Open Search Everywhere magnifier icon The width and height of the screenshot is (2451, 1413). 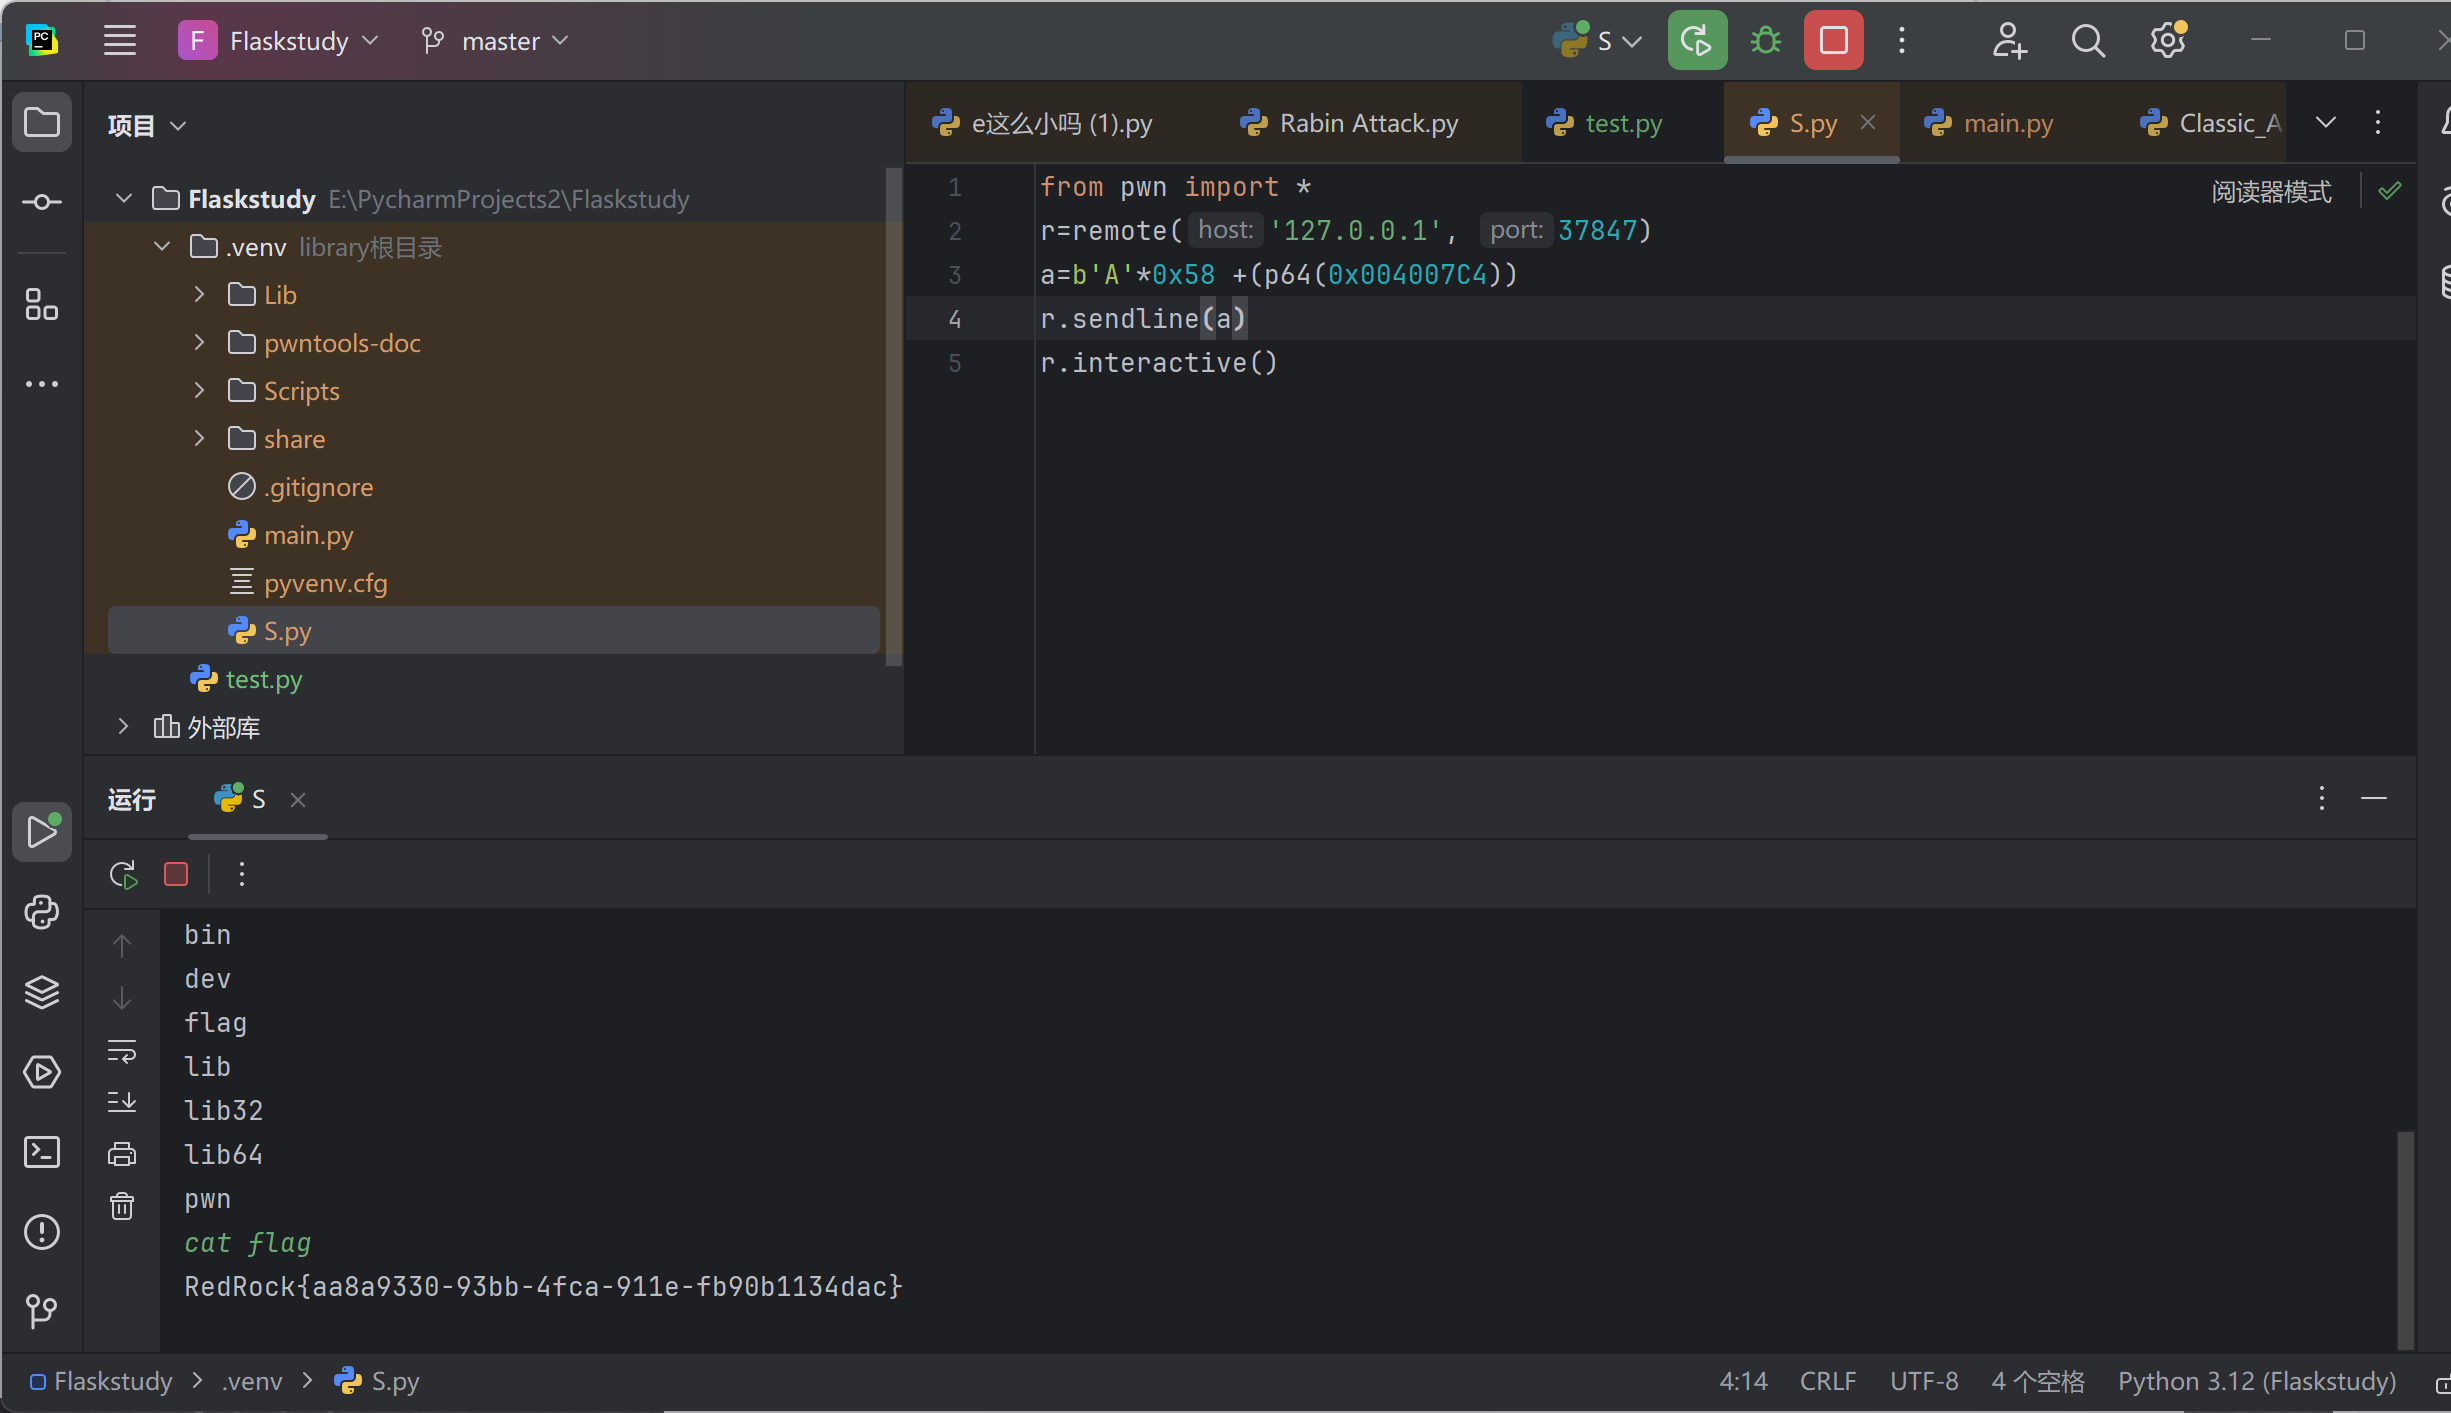click(x=2088, y=41)
